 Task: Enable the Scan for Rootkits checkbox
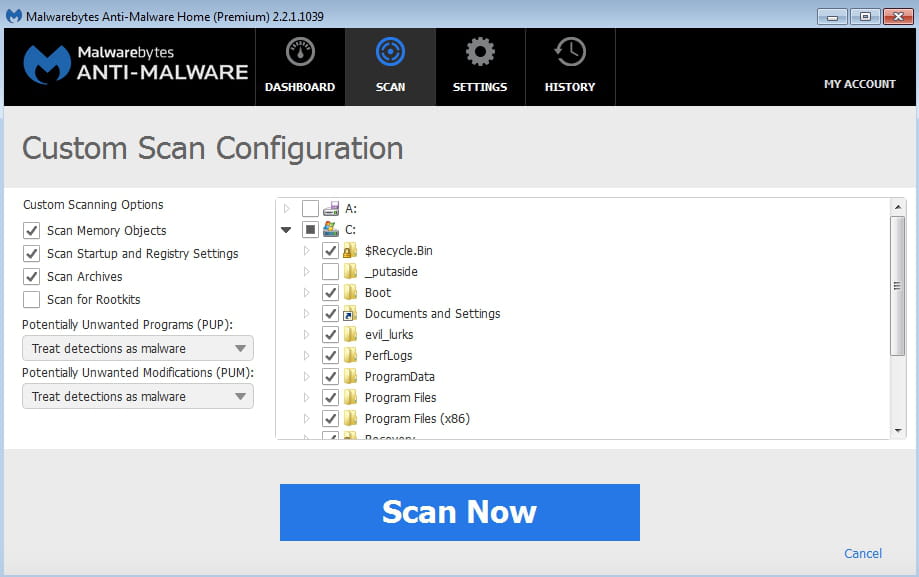pos(32,300)
